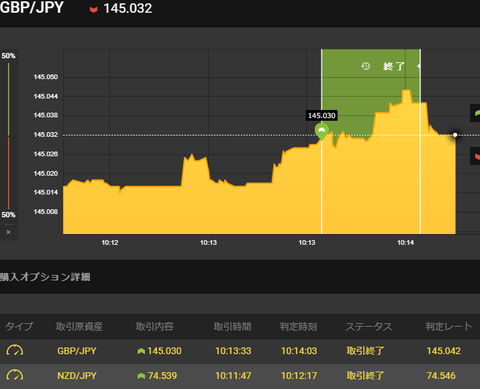The image size is (480, 389).
Task: Click the 10:12:17 judgment time cell
Action: click(299, 376)
